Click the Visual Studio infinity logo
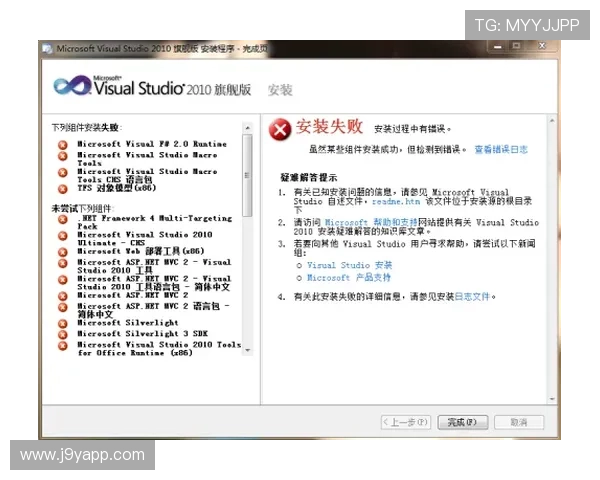600x480 pixels. pos(72,87)
